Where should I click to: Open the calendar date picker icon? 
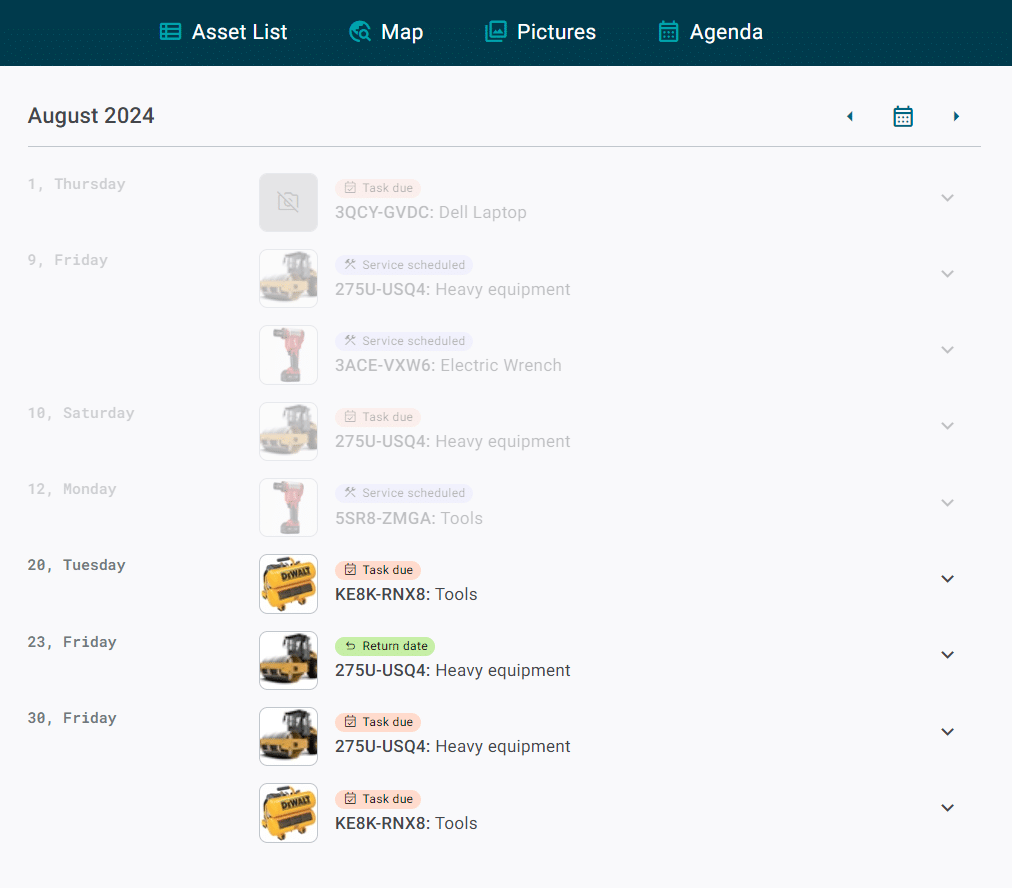[x=903, y=116]
